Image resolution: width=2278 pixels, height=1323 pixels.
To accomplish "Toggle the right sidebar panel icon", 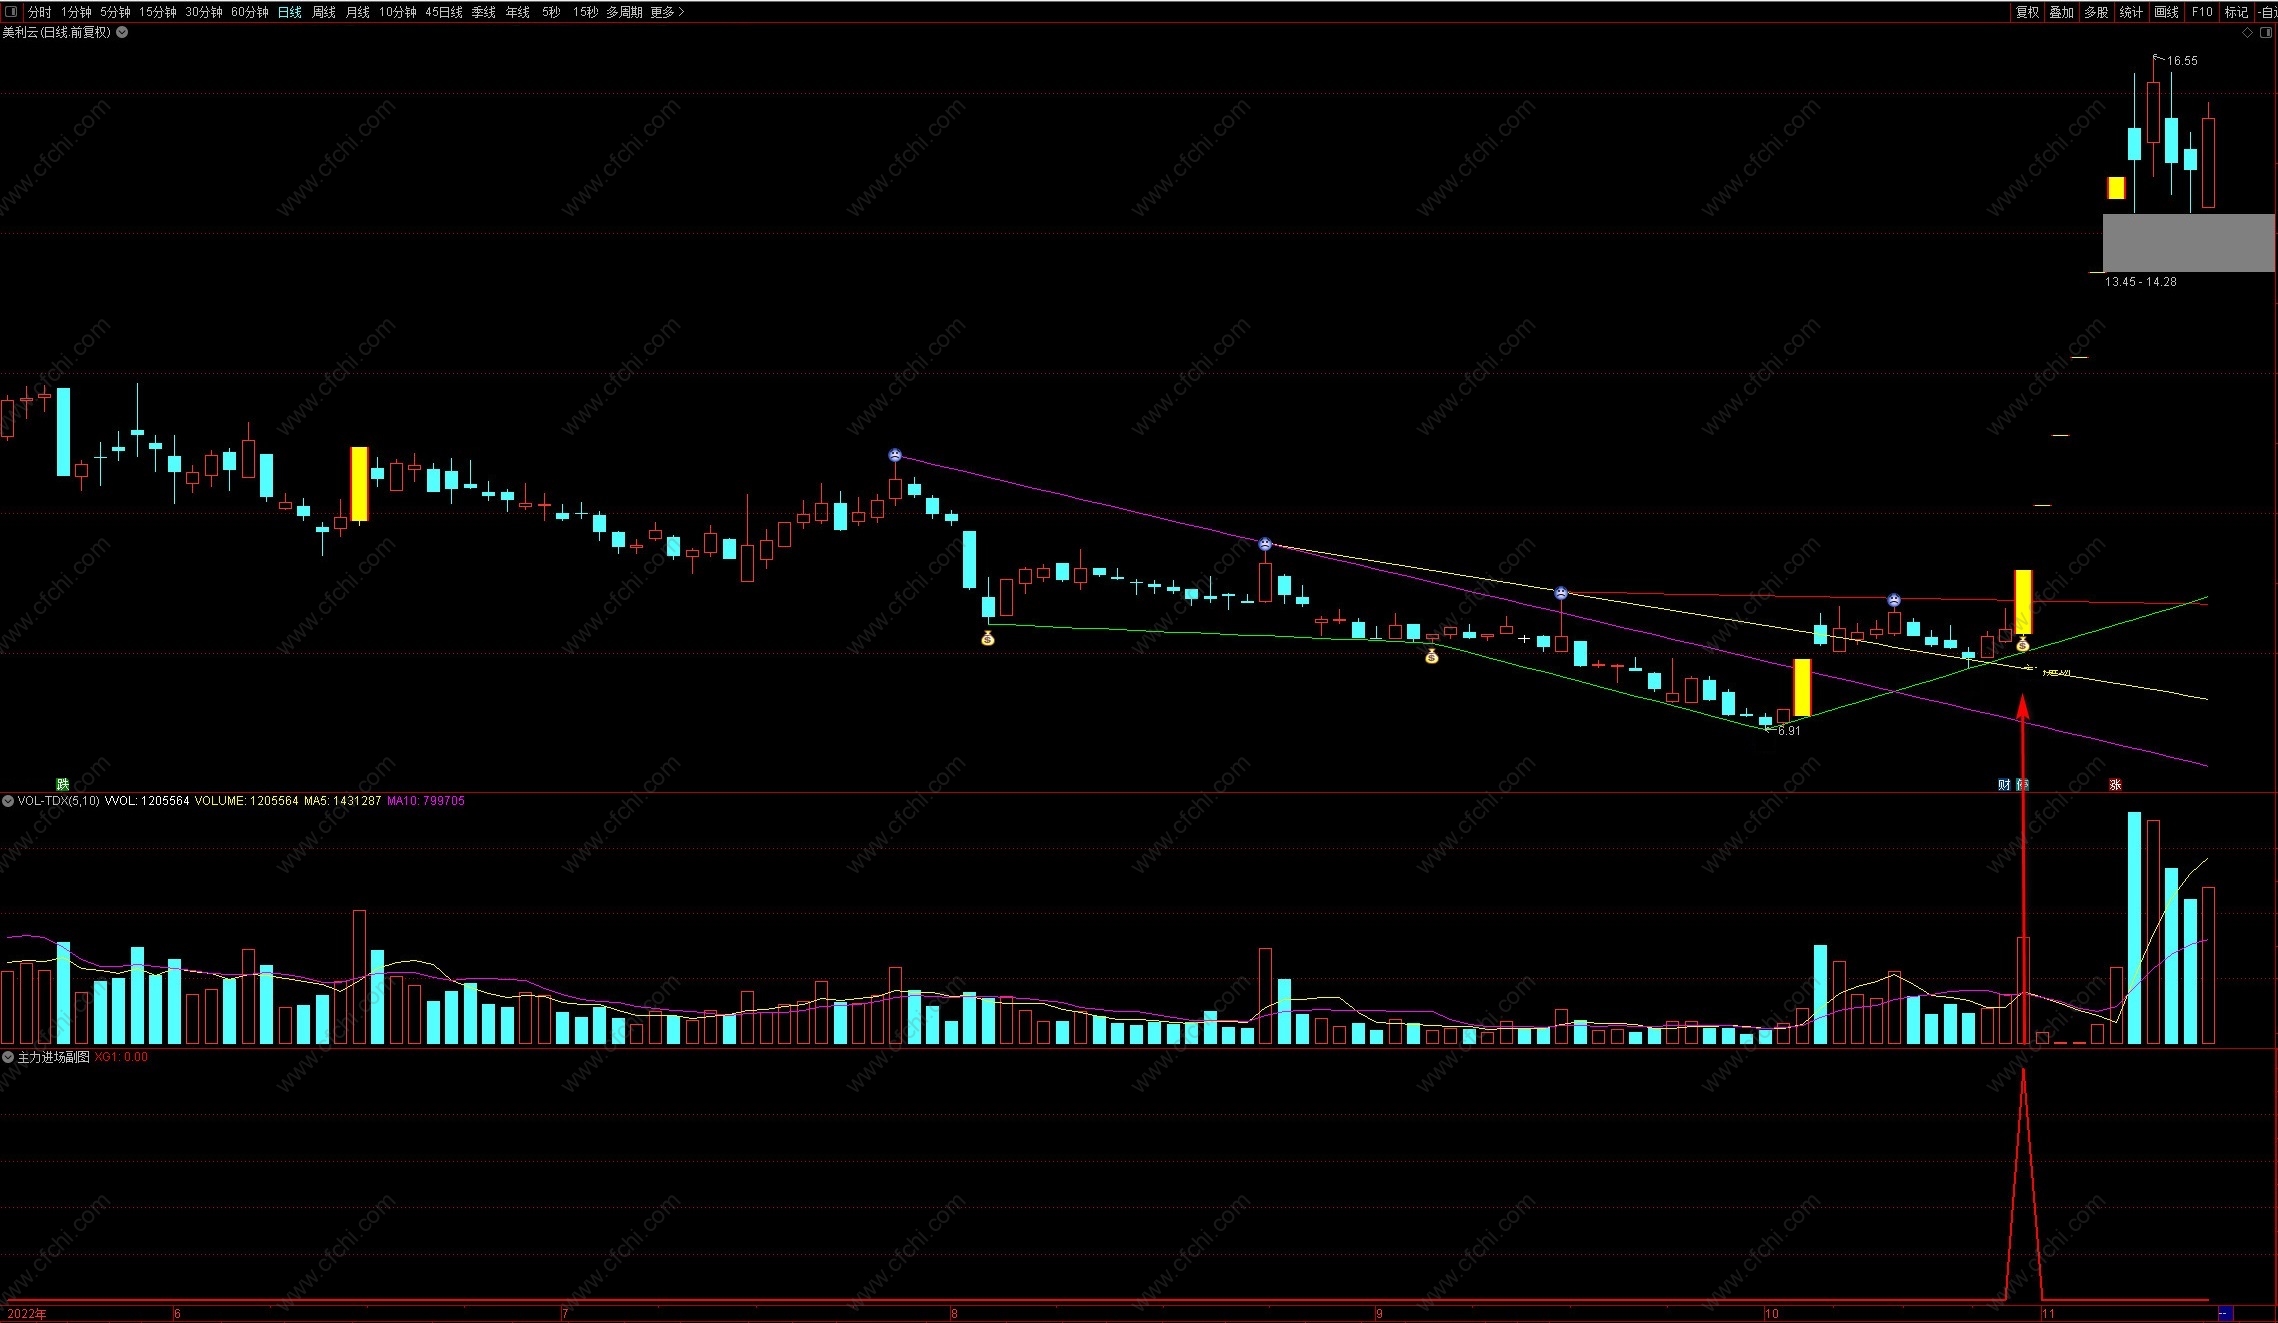I will point(2266,32).
